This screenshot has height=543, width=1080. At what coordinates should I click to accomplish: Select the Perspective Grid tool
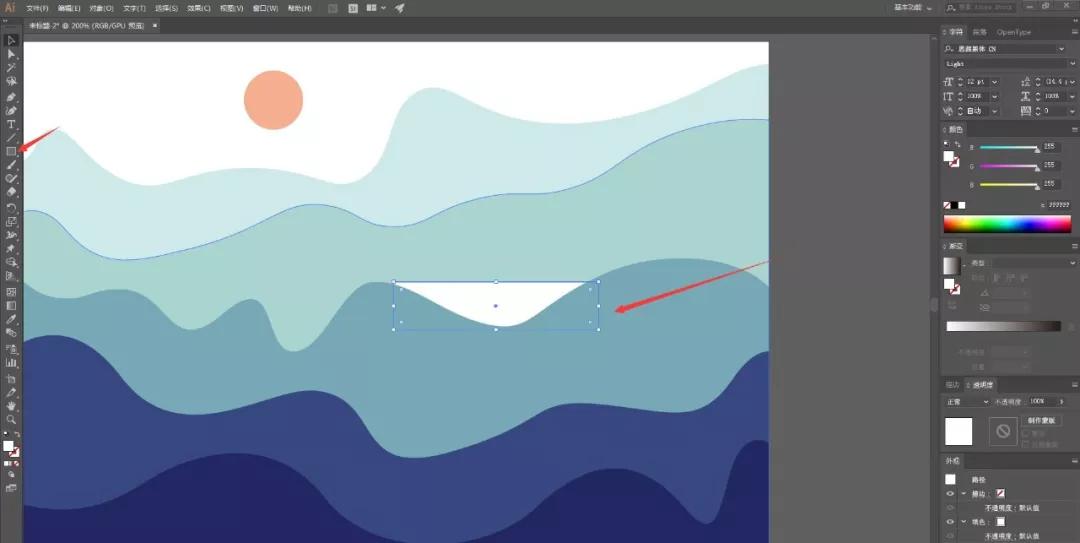tap(11, 276)
